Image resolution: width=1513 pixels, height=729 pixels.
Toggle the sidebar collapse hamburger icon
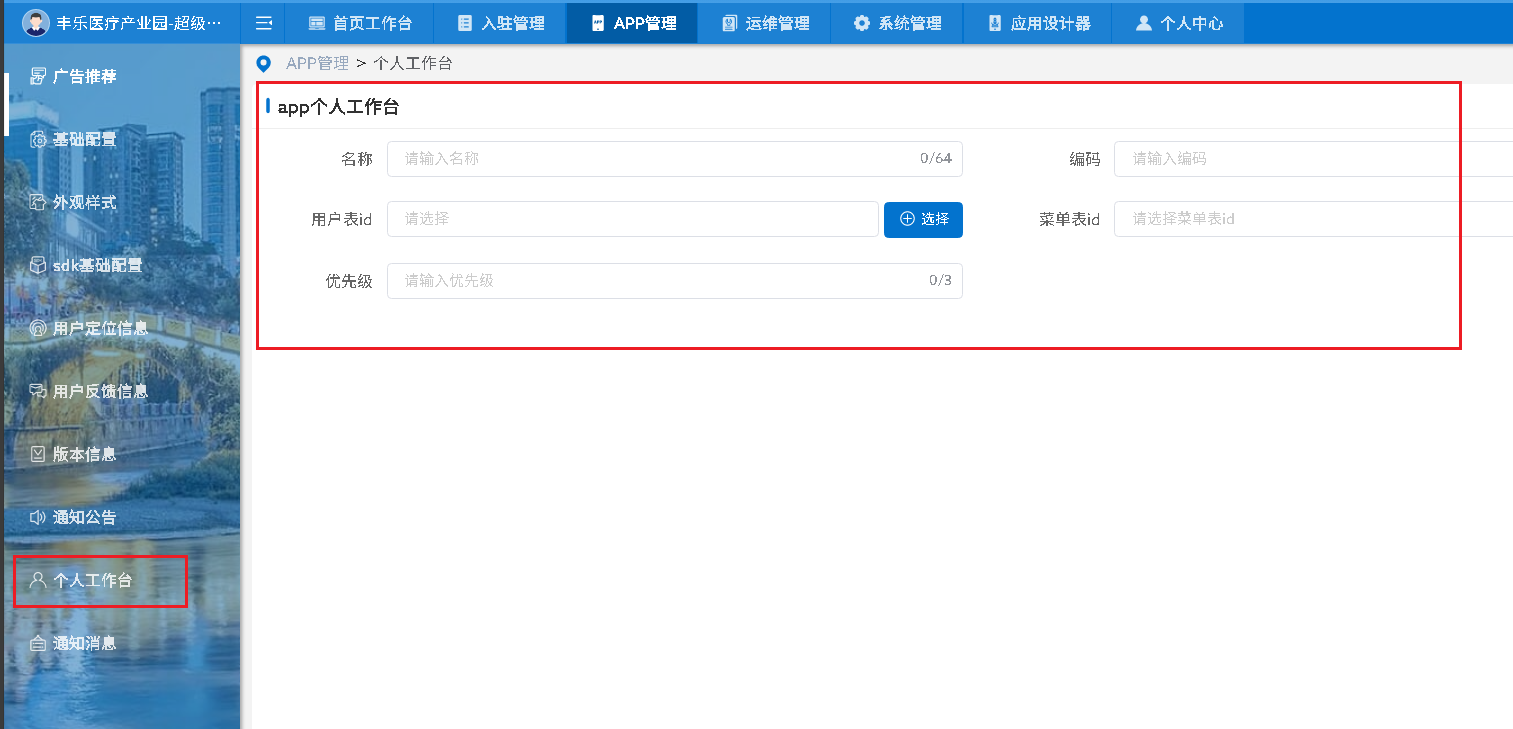pos(263,23)
